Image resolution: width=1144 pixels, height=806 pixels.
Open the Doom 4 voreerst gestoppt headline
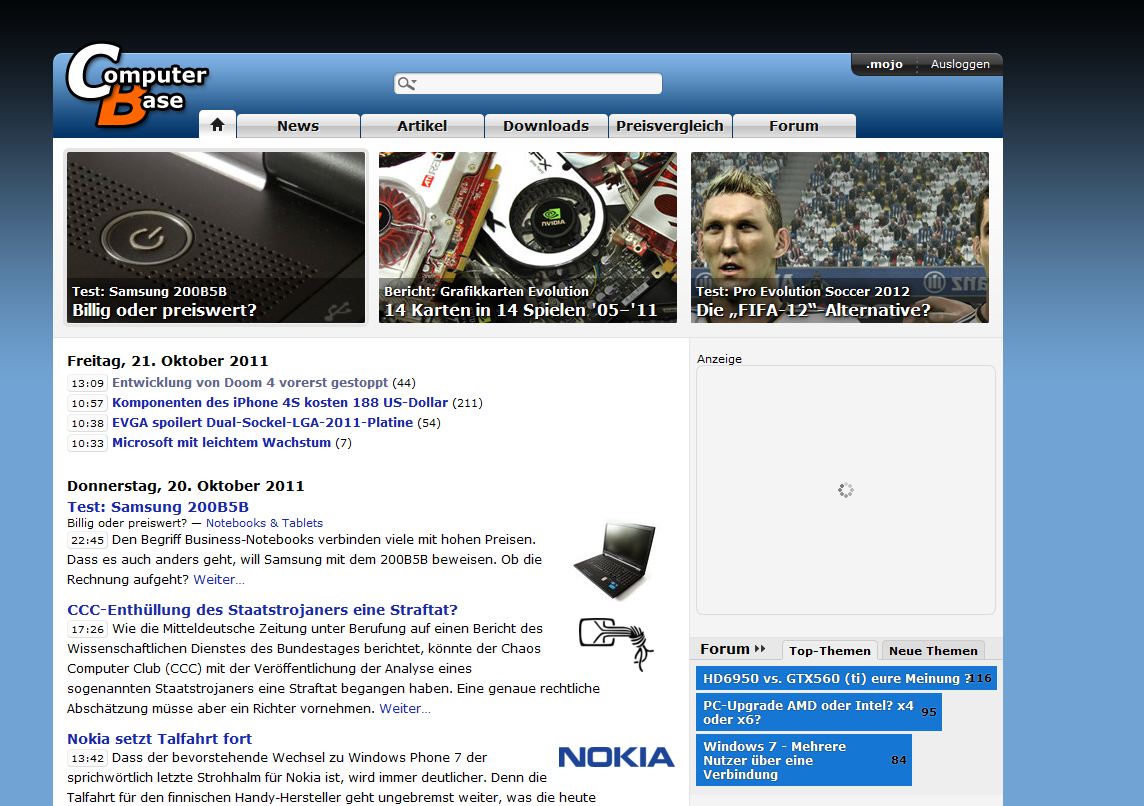[250, 383]
